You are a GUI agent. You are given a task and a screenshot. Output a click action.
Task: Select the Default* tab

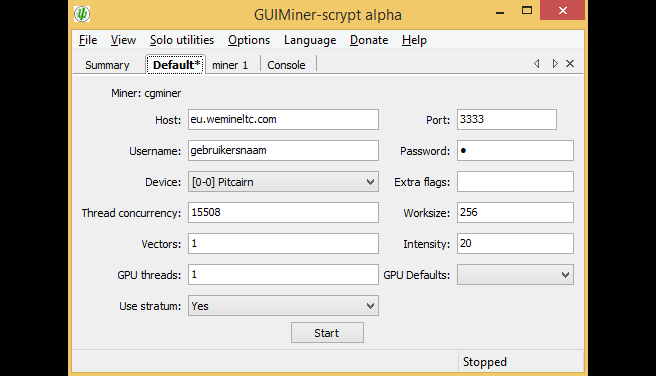coord(176,65)
